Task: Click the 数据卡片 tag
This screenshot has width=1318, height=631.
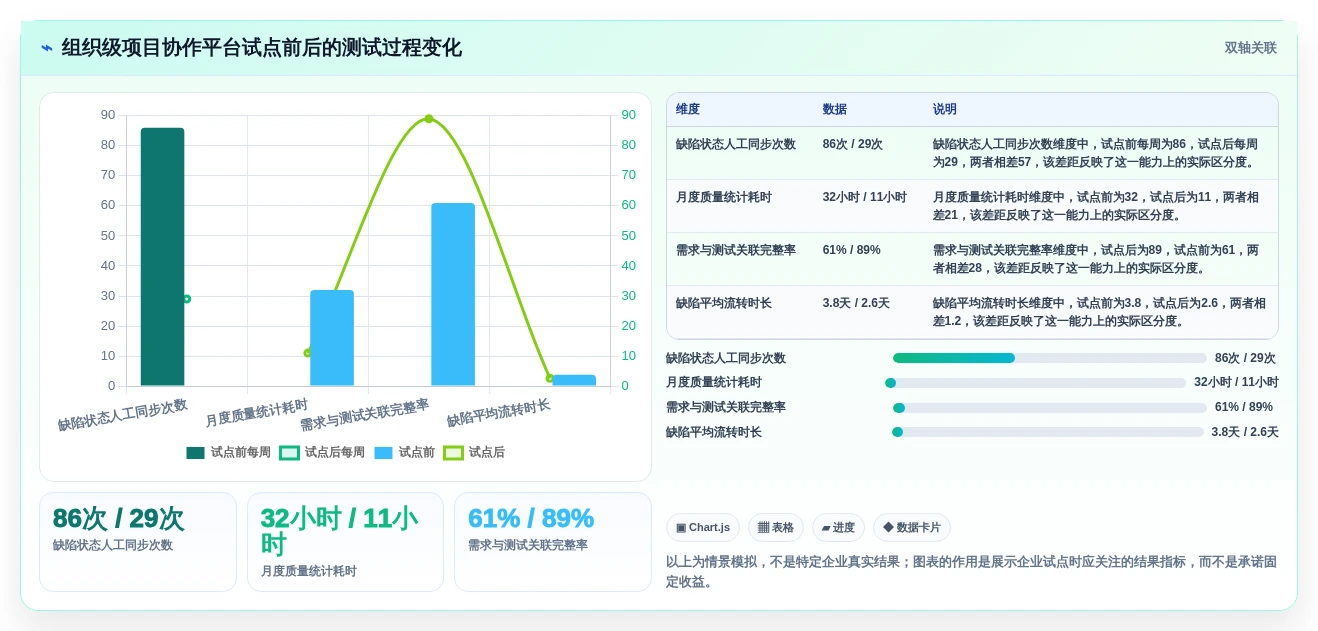Action: tap(912, 528)
